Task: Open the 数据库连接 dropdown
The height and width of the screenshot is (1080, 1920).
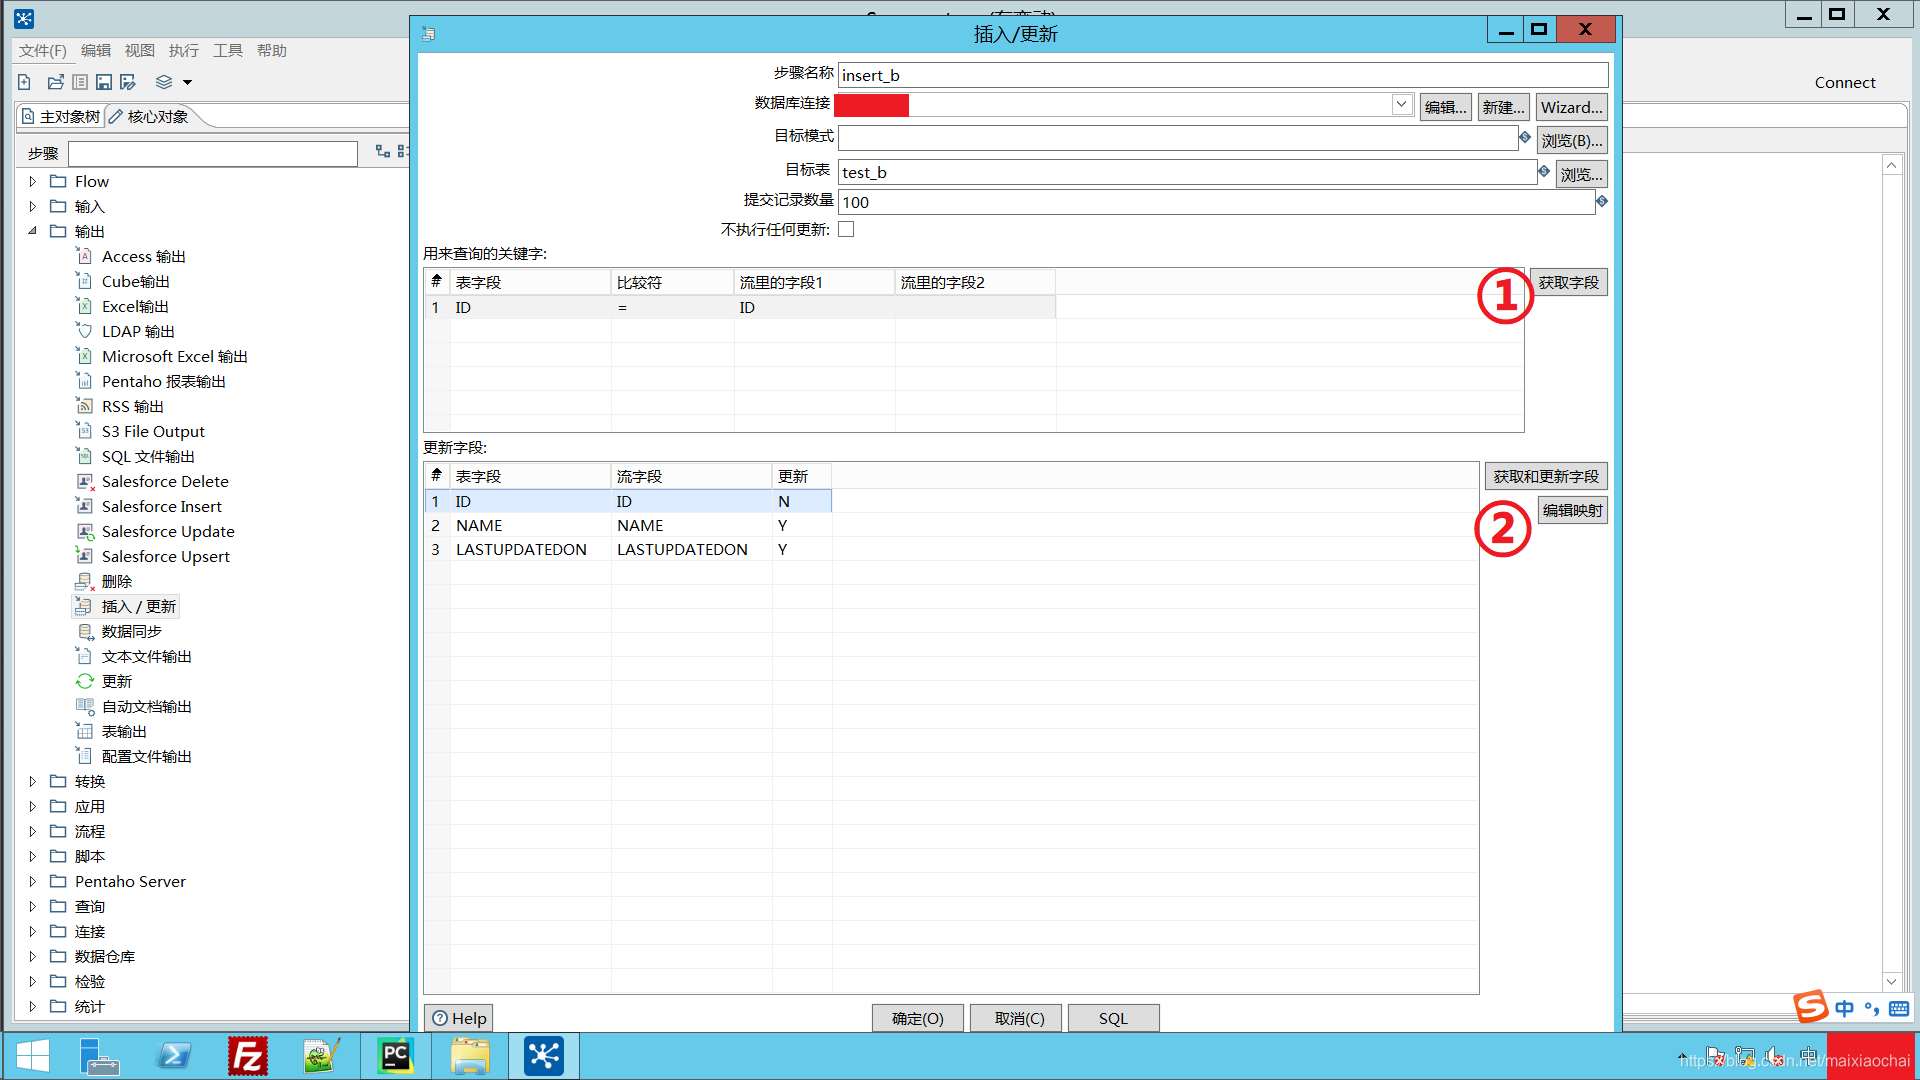Action: 1401,104
